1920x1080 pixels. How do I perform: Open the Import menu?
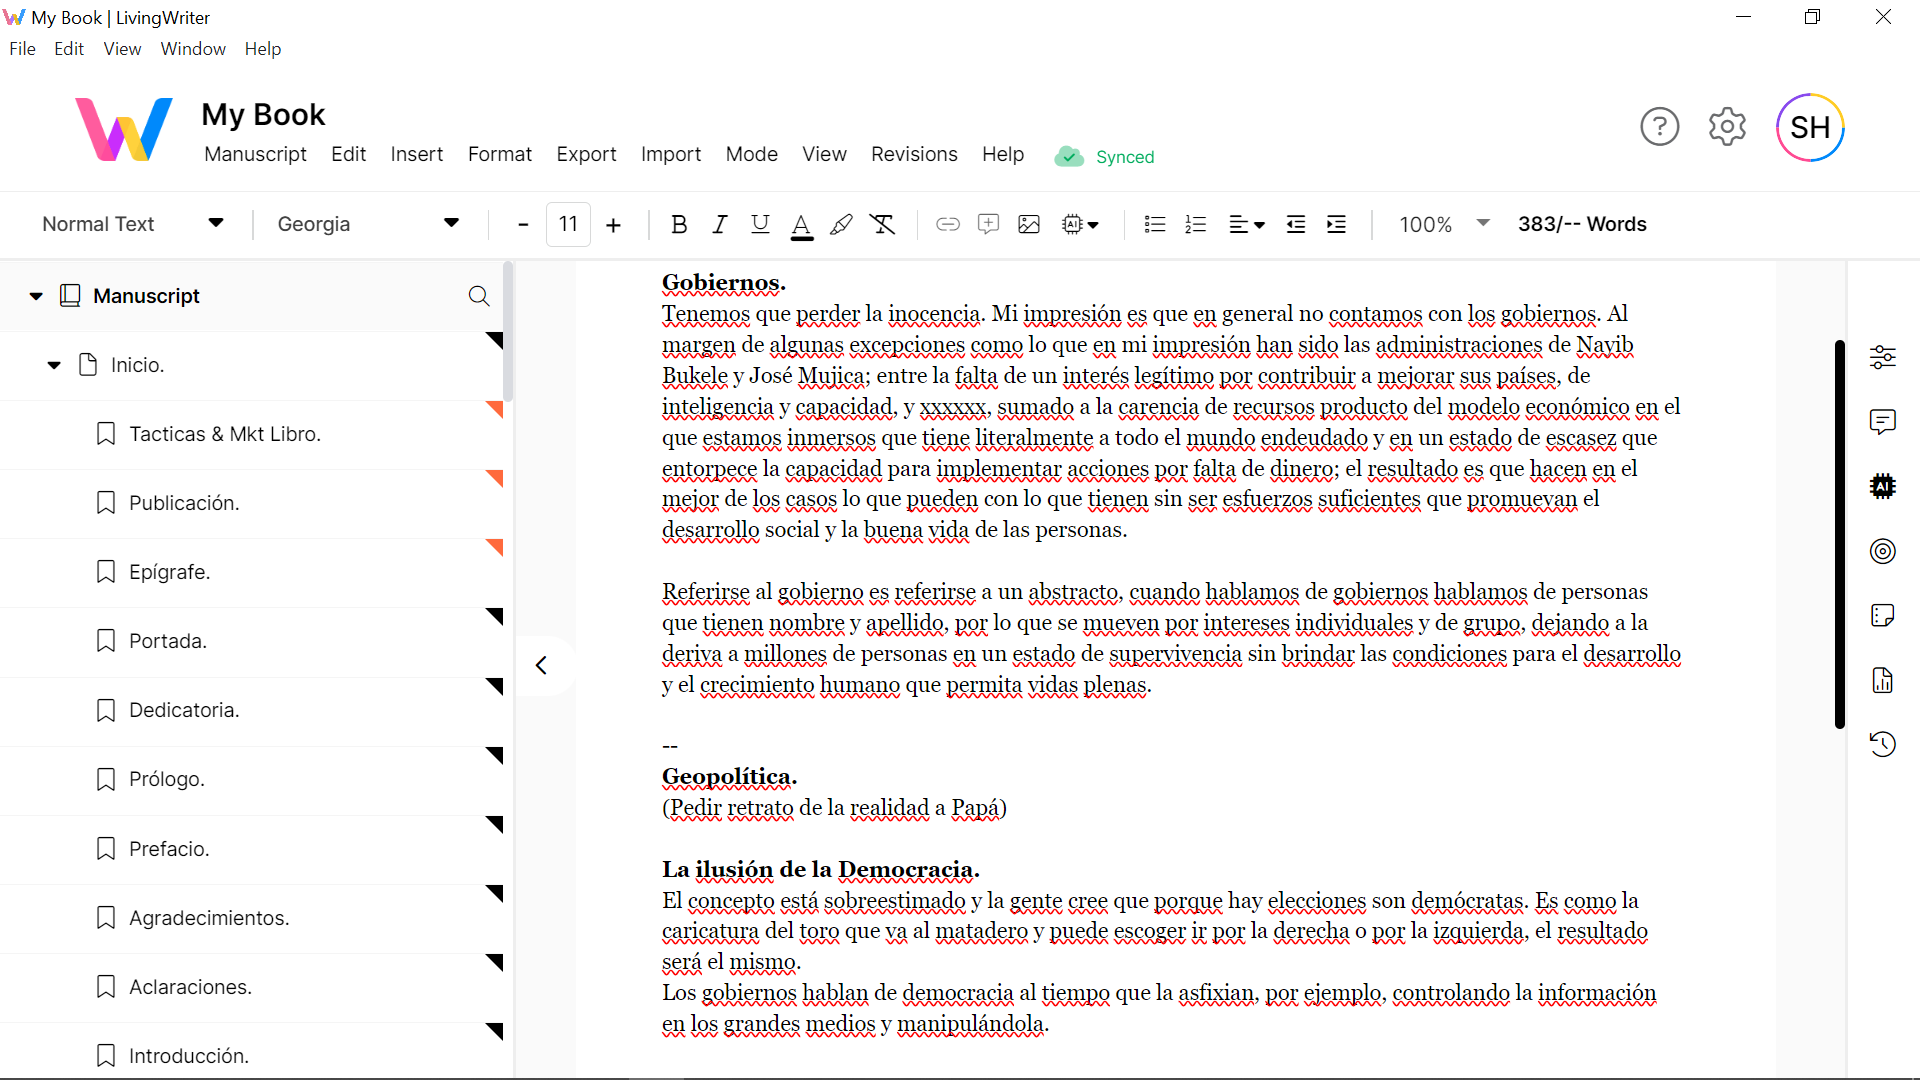[670, 154]
